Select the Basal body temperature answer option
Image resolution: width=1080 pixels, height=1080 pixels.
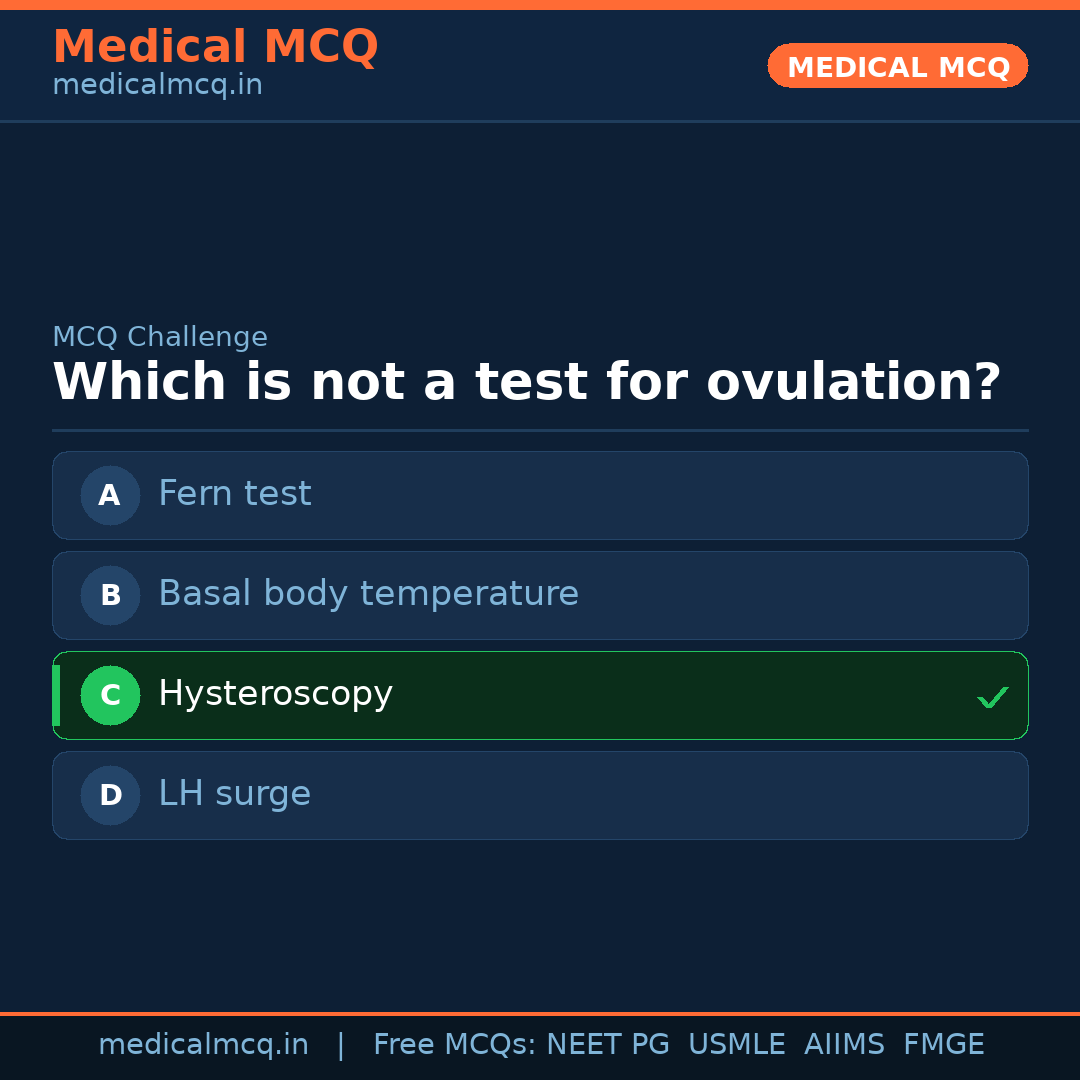[x=540, y=595]
